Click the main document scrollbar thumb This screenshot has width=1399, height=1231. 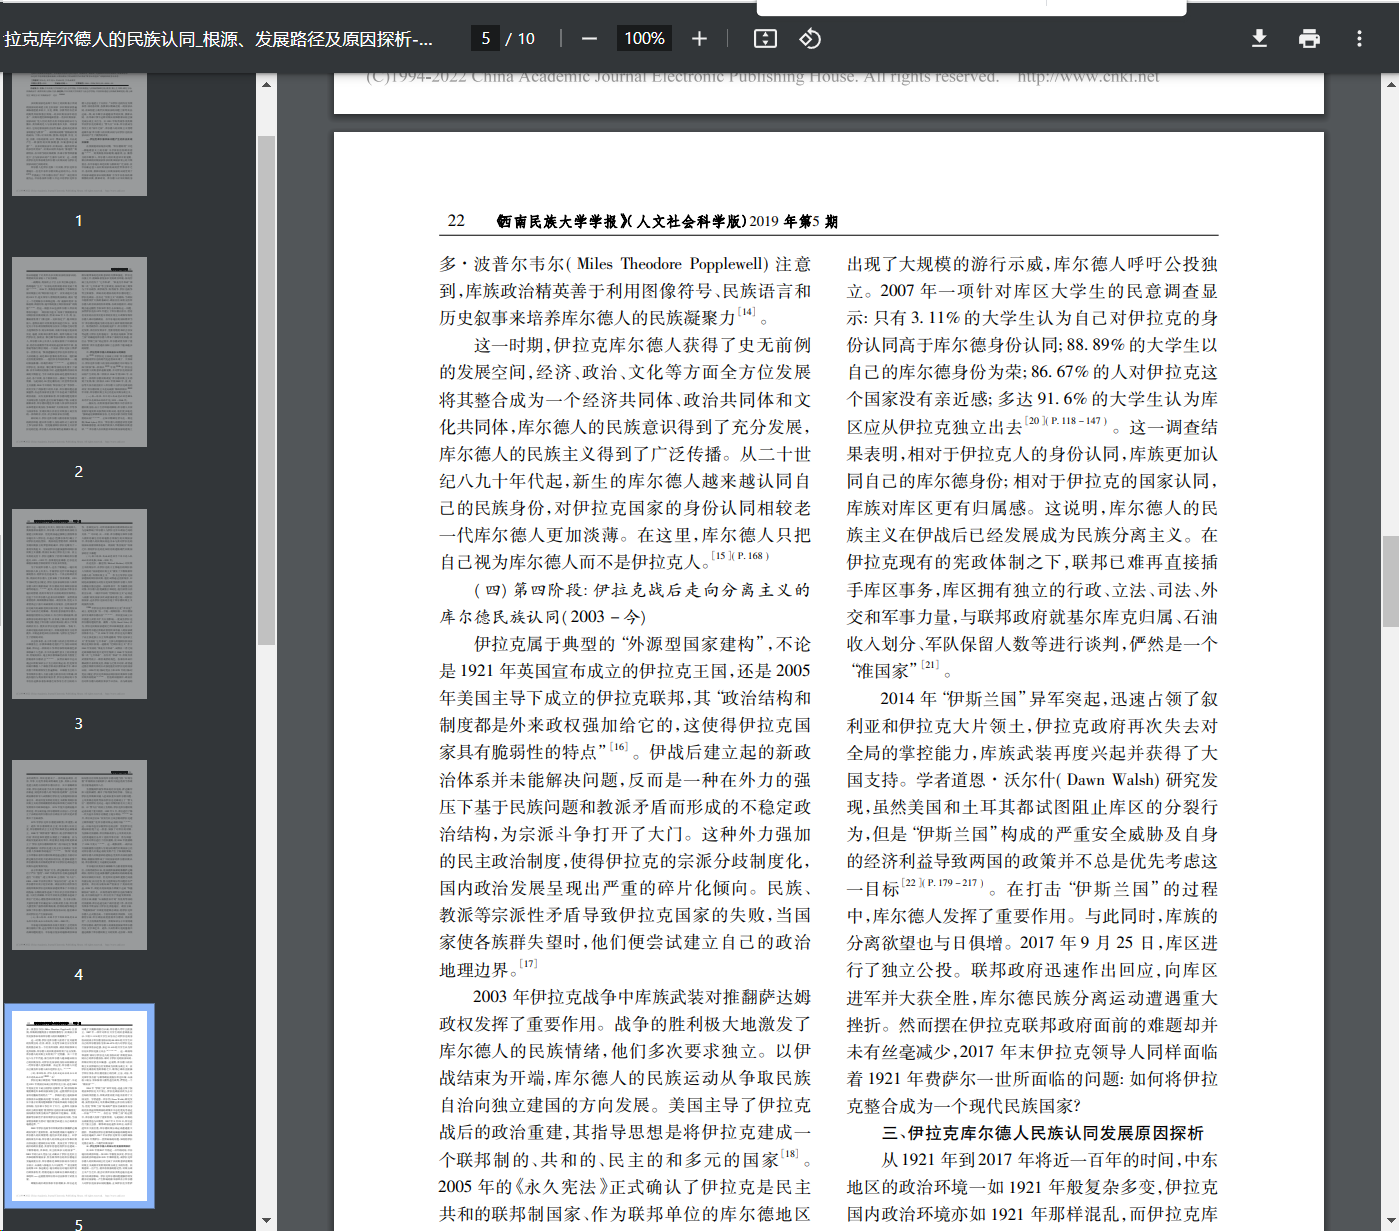click(x=1390, y=579)
